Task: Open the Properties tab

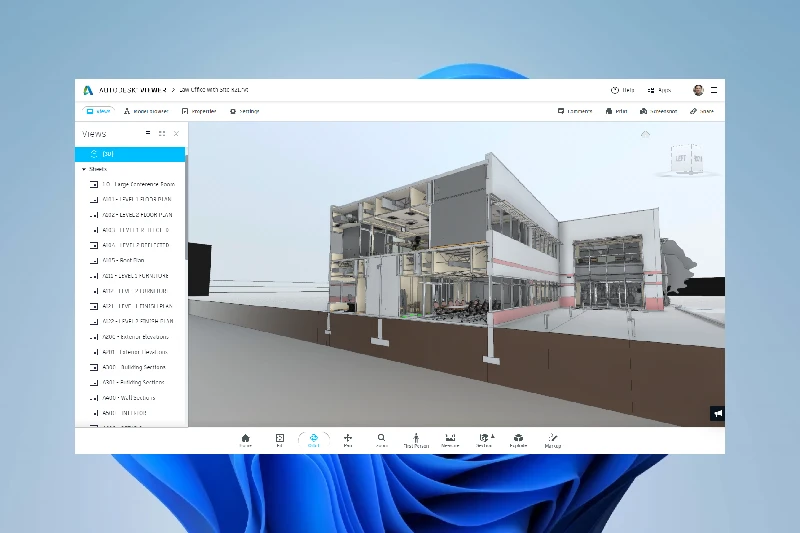Action: tap(199, 111)
